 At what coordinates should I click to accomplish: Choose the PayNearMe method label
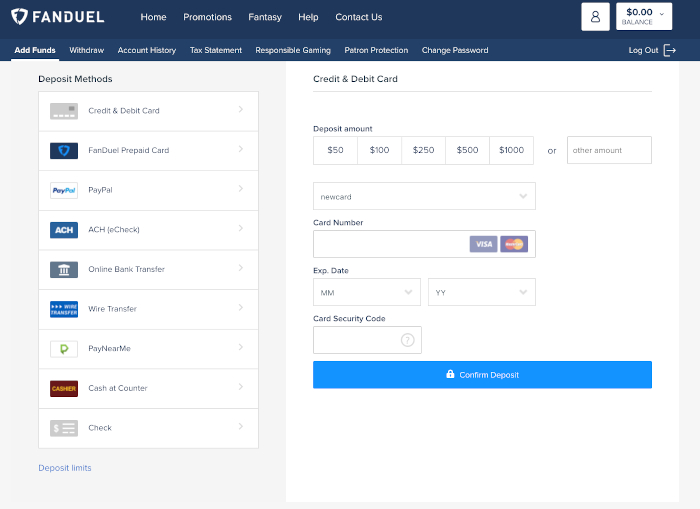click(109, 348)
